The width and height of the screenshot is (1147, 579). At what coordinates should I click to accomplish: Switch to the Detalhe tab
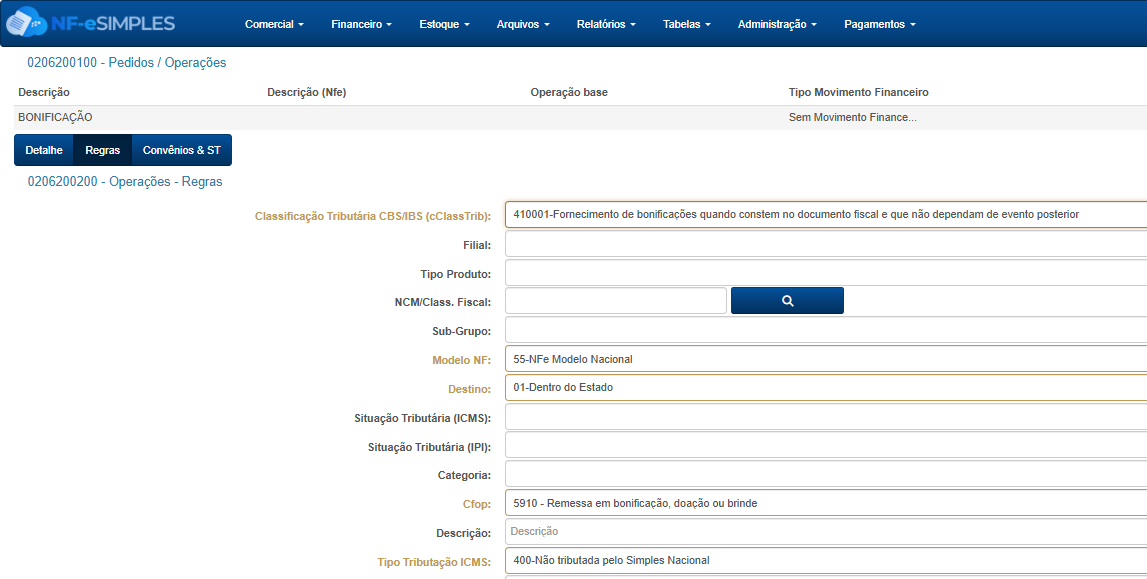pyautogui.click(x=44, y=150)
